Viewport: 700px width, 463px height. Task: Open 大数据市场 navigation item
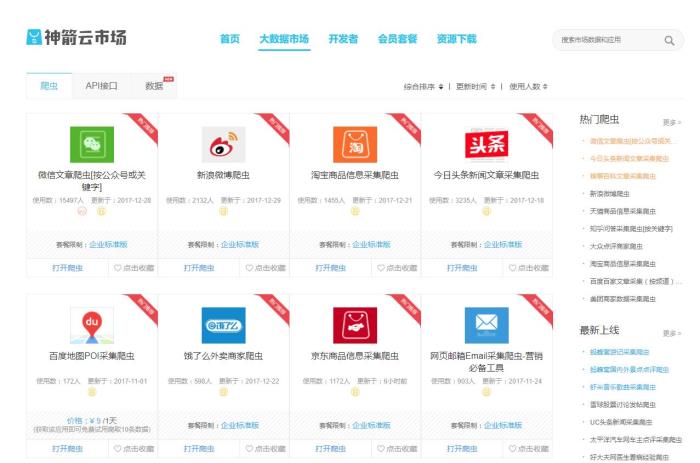click(284, 39)
